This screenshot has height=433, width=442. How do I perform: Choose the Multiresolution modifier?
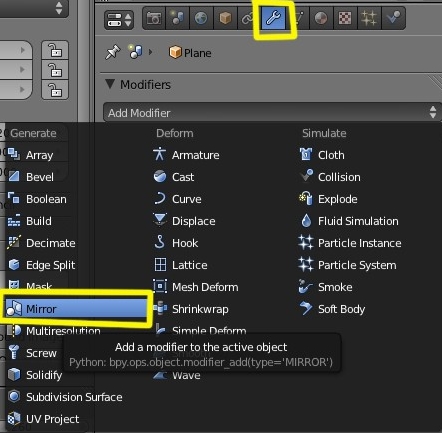53,331
